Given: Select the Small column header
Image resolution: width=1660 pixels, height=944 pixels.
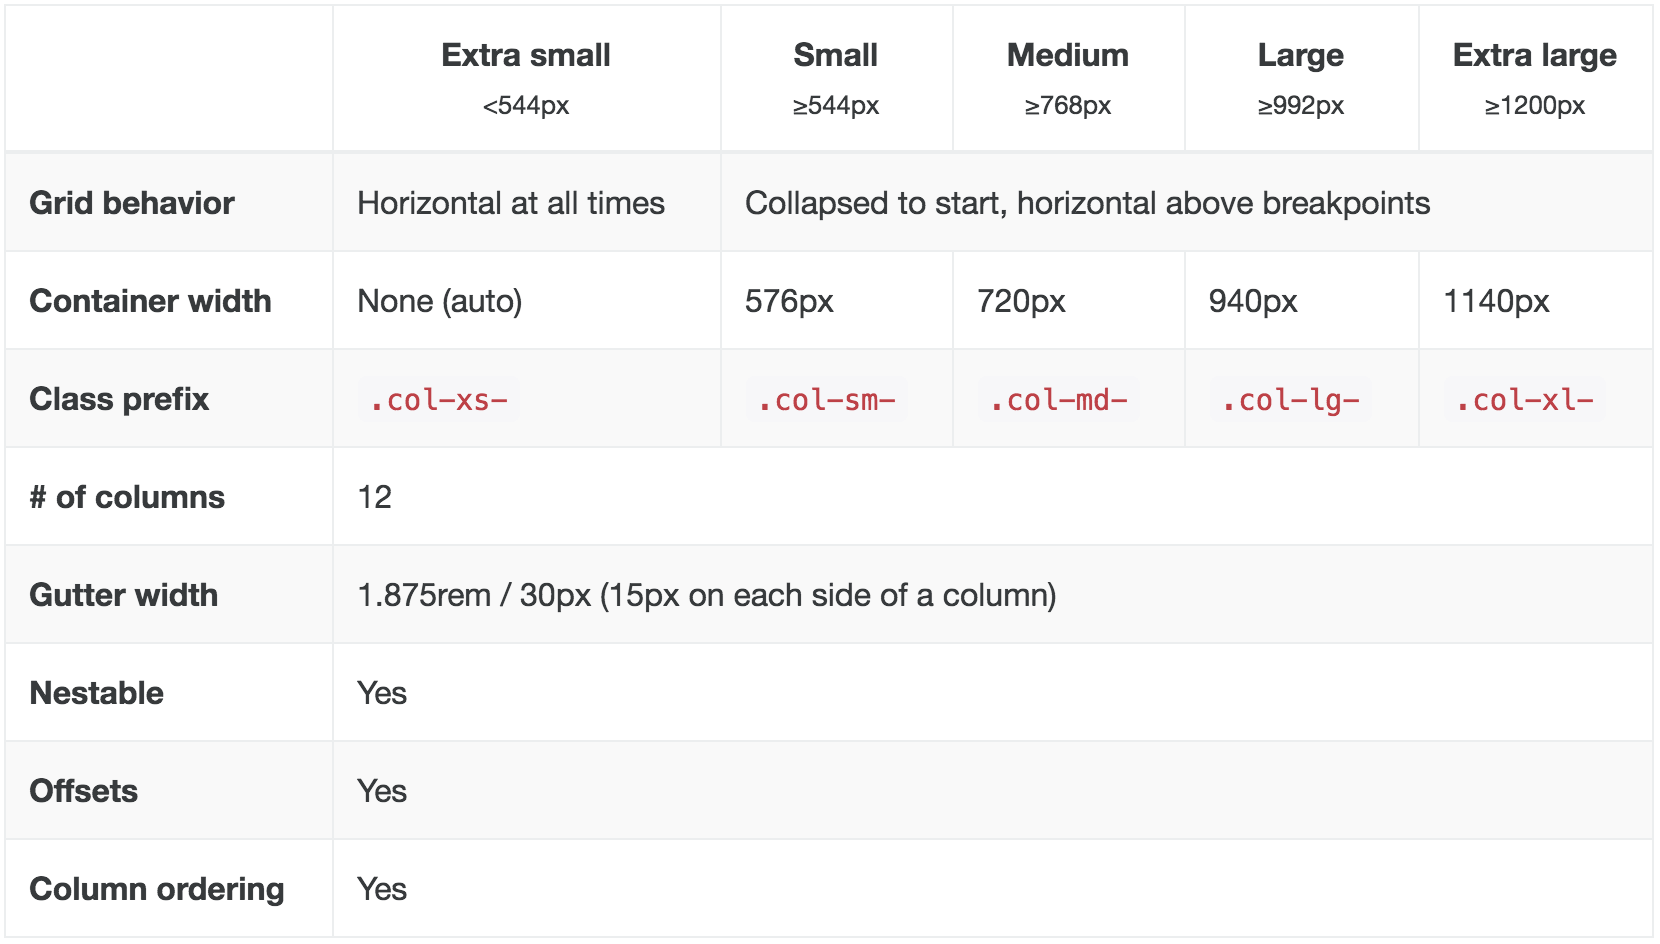Looking at the screenshot, I should (836, 55).
